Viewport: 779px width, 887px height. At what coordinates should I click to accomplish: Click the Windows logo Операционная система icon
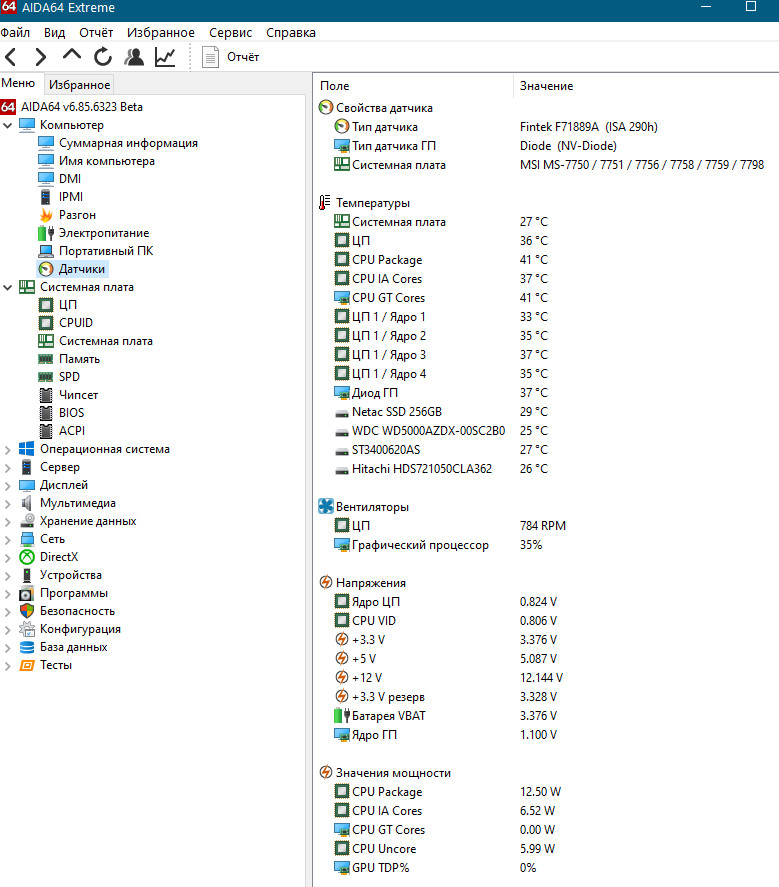point(27,449)
